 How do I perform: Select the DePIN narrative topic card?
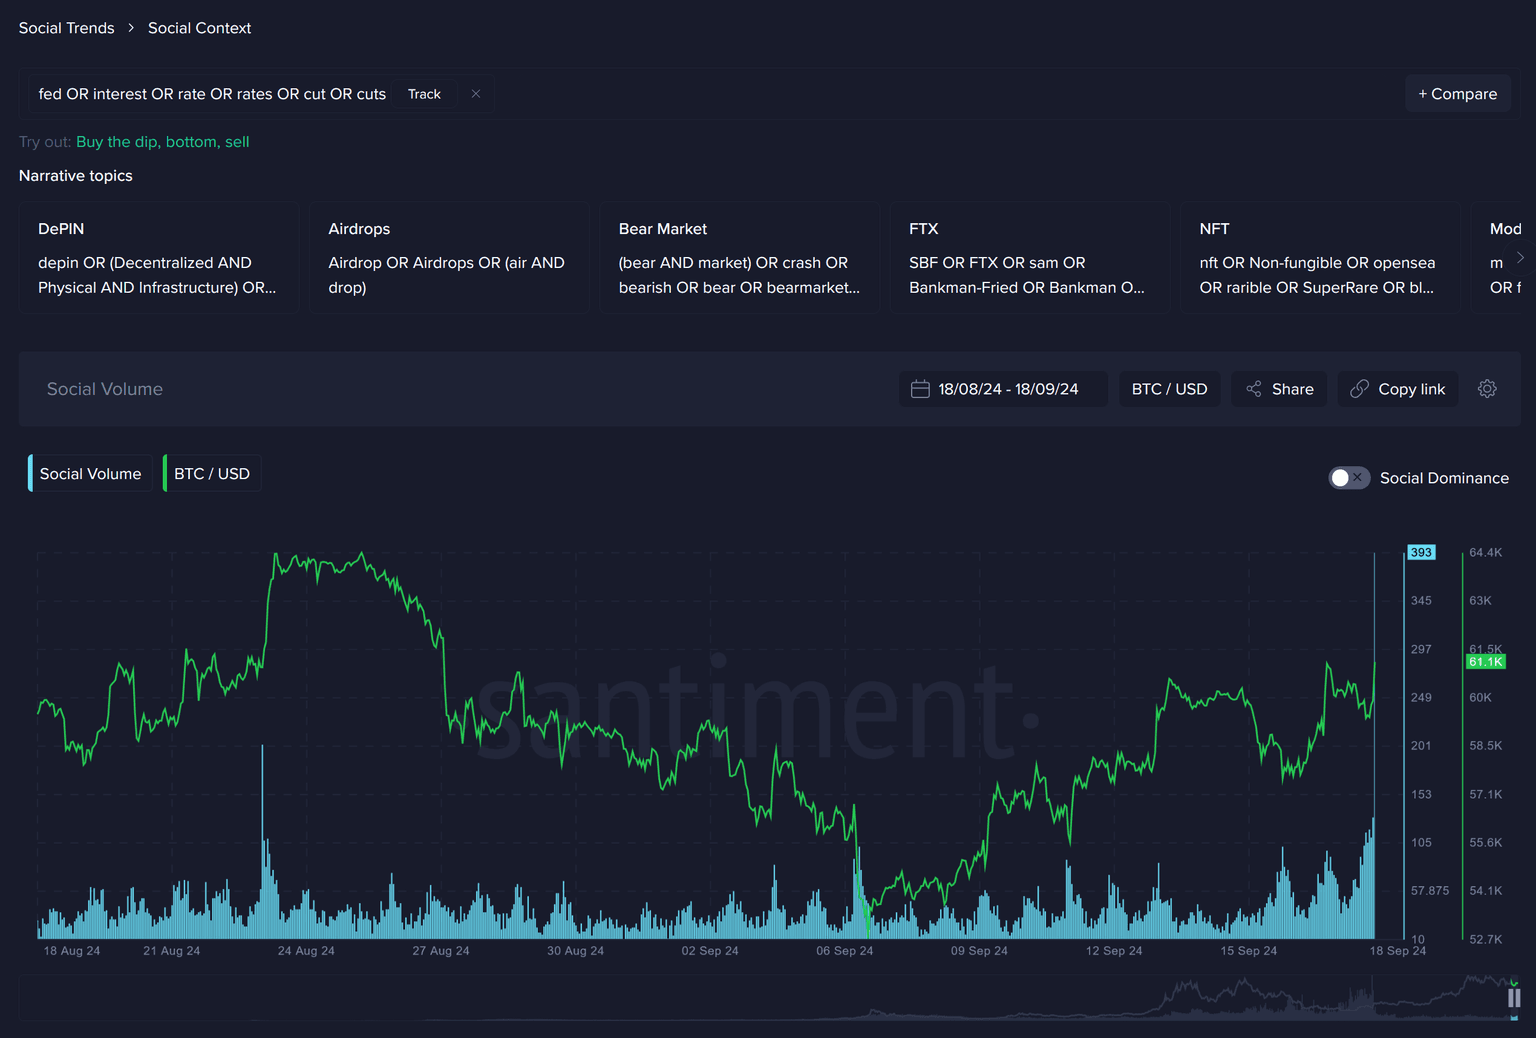point(158,258)
